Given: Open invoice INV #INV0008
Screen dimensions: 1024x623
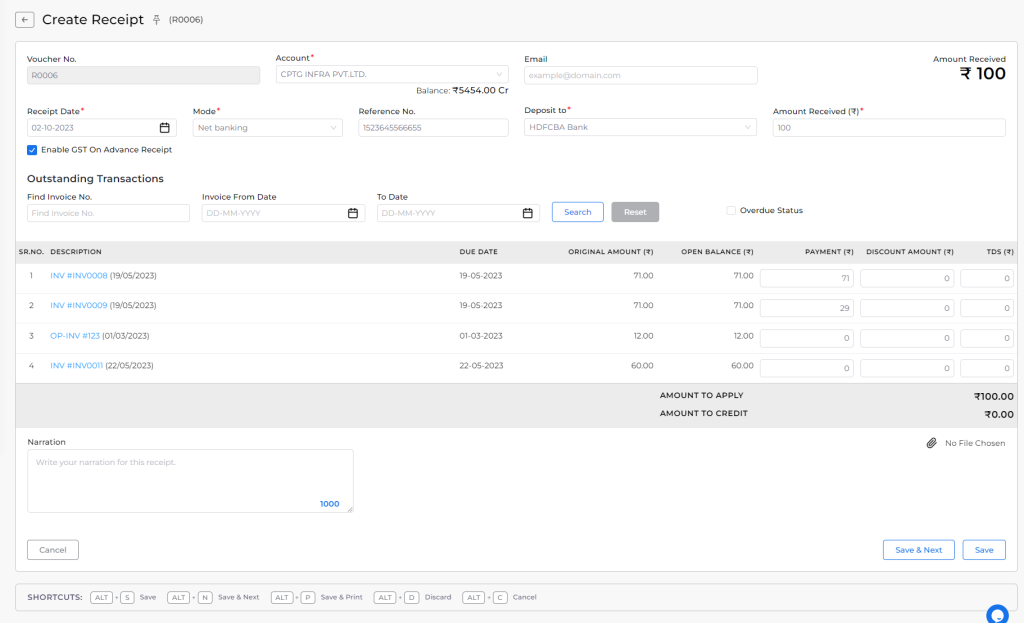Looking at the screenshot, I should (81, 275).
